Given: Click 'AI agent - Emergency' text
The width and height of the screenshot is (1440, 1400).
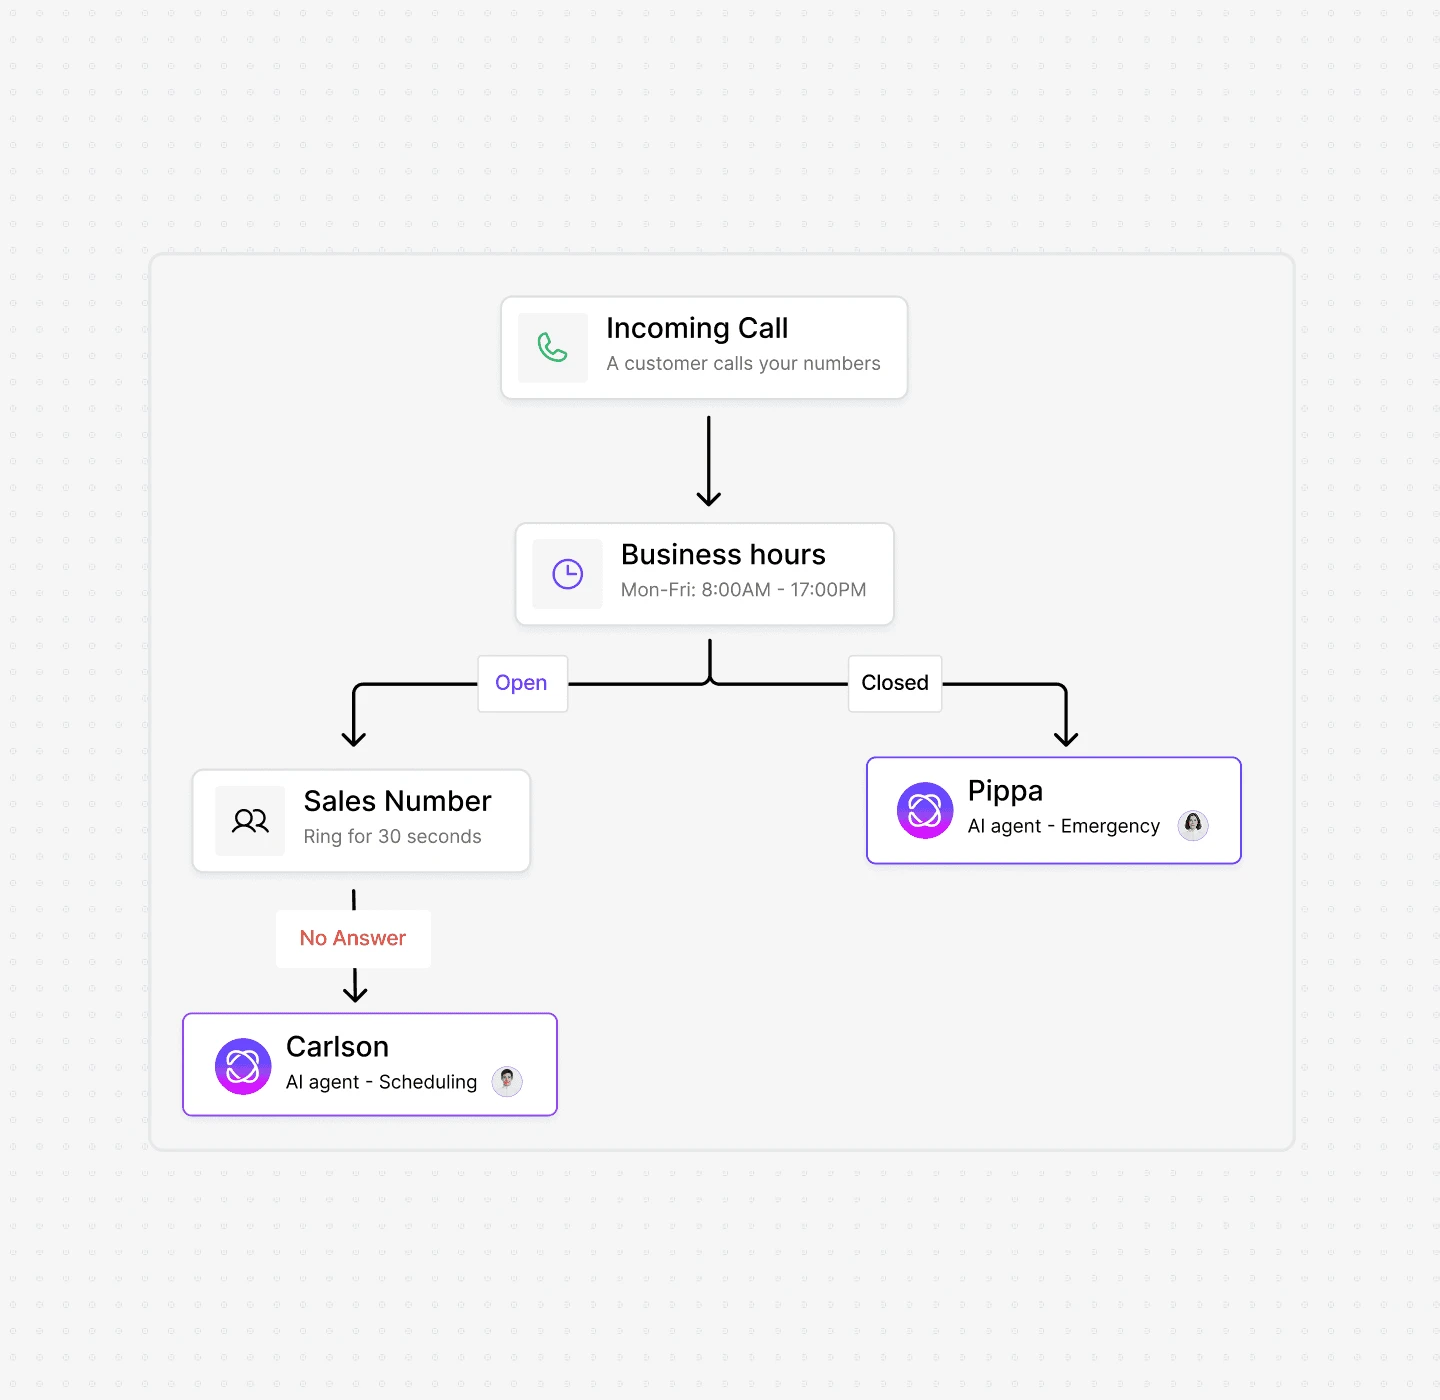Looking at the screenshot, I should pyautogui.click(x=1064, y=826).
